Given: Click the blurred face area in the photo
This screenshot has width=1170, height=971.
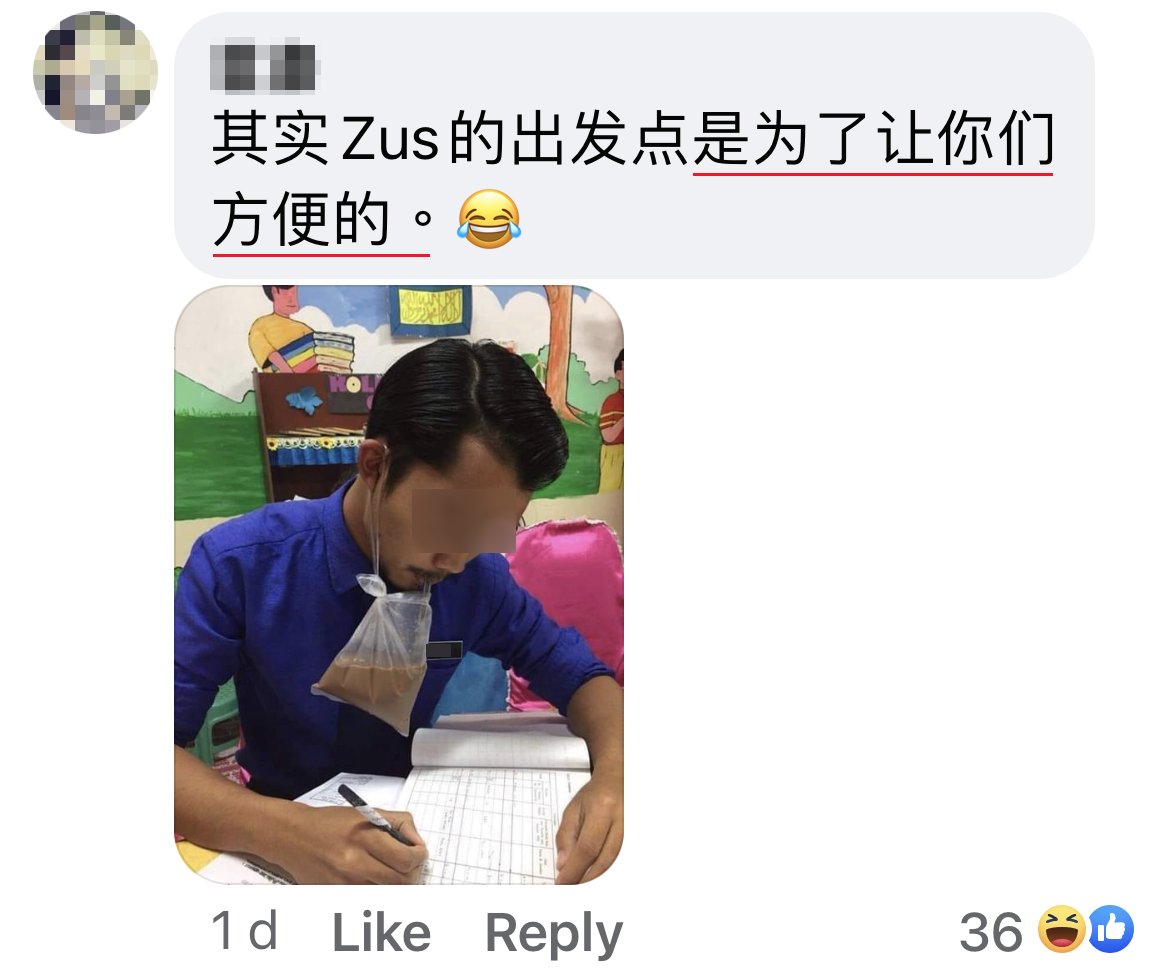Looking at the screenshot, I should click(463, 520).
